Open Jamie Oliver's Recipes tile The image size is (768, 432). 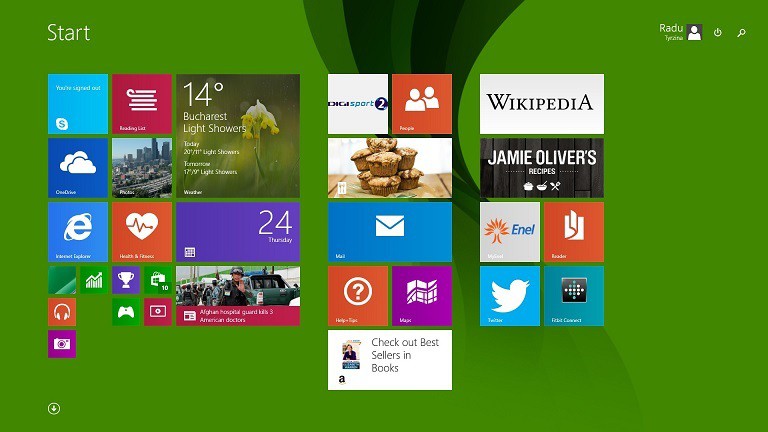click(x=542, y=168)
